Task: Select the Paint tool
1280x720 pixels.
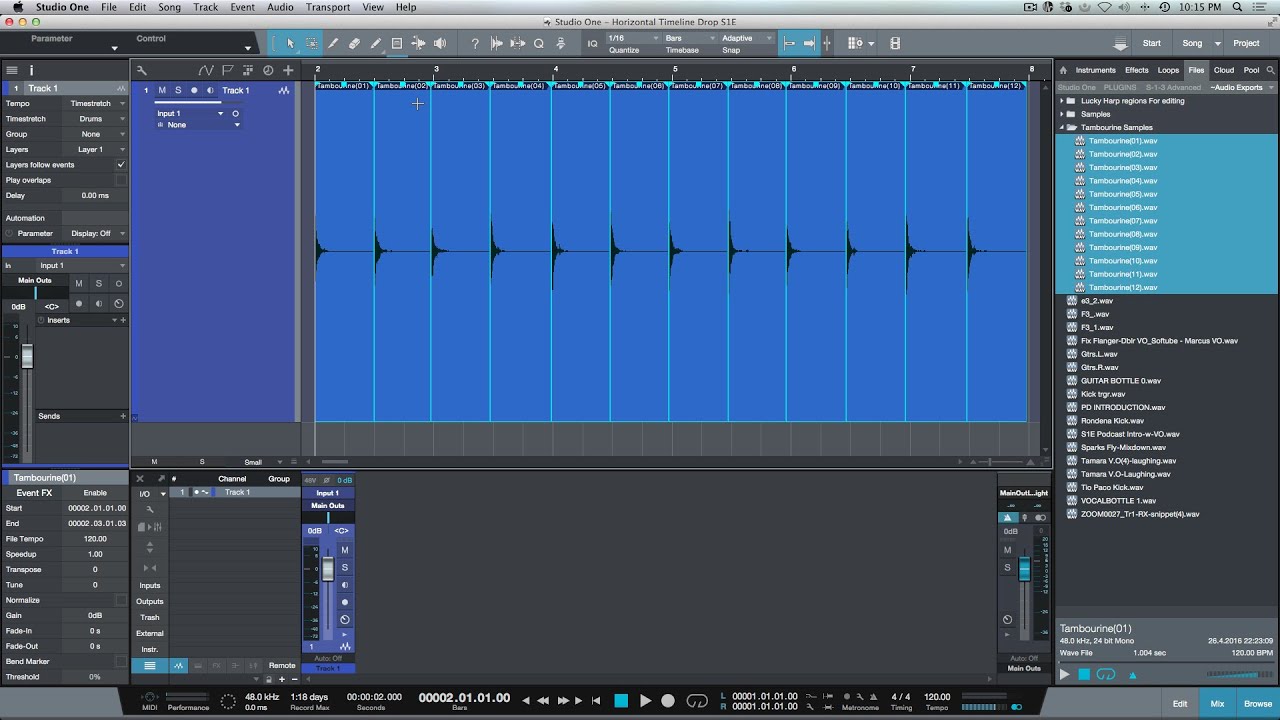Action: click(375, 43)
